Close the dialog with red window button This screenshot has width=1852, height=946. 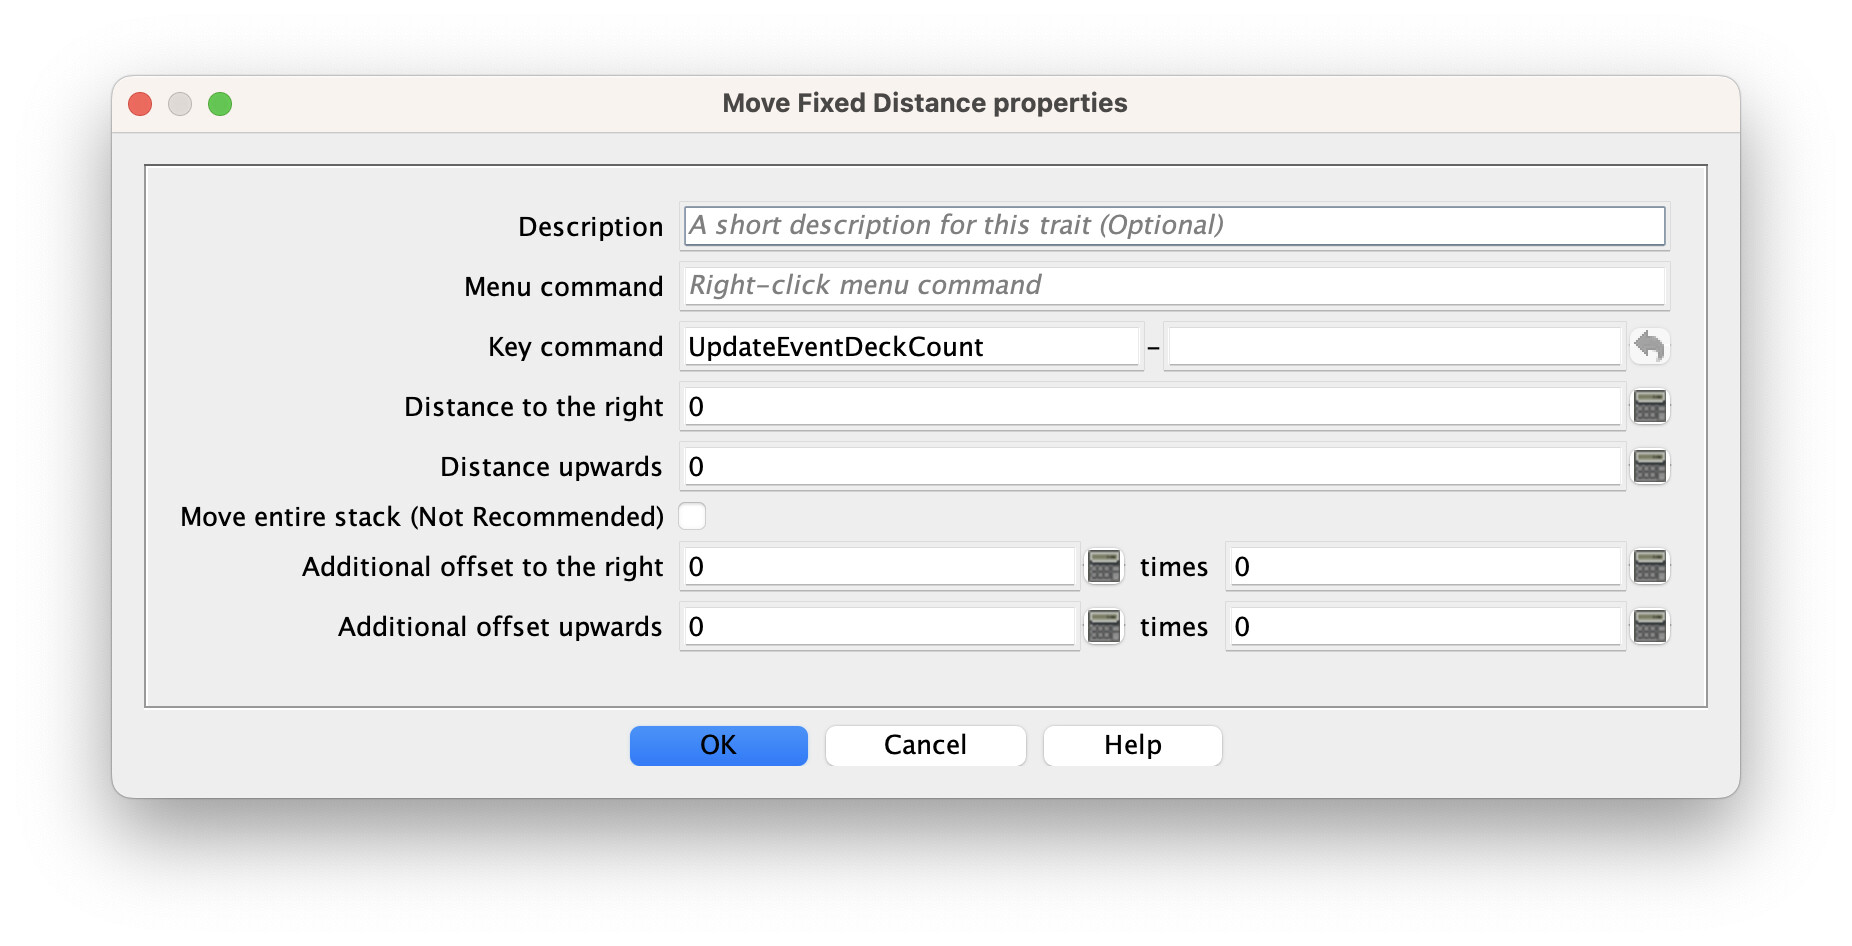140,104
